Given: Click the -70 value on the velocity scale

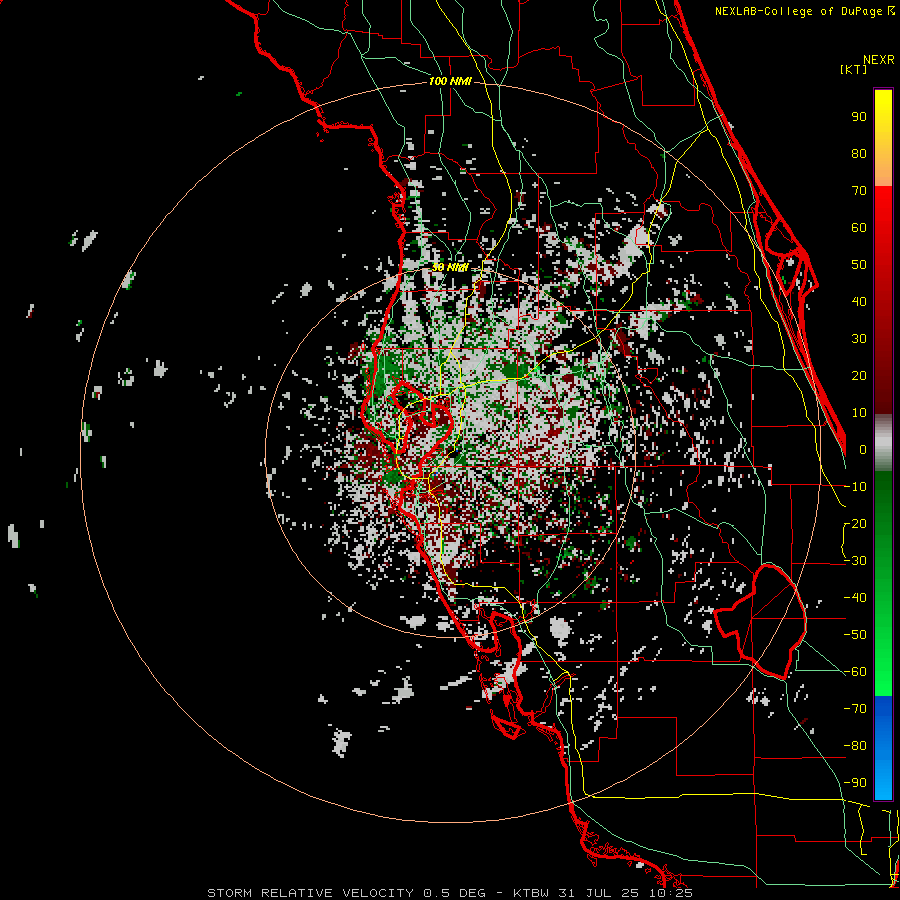Looking at the screenshot, I should [x=855, y=708].
